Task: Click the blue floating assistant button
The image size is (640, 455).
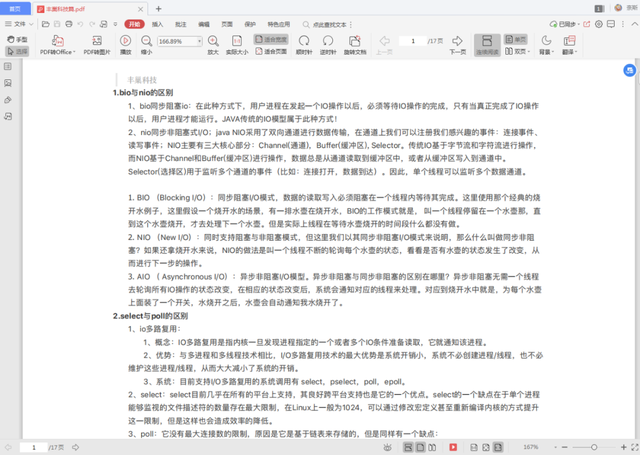Action: [x=629, y=70]
